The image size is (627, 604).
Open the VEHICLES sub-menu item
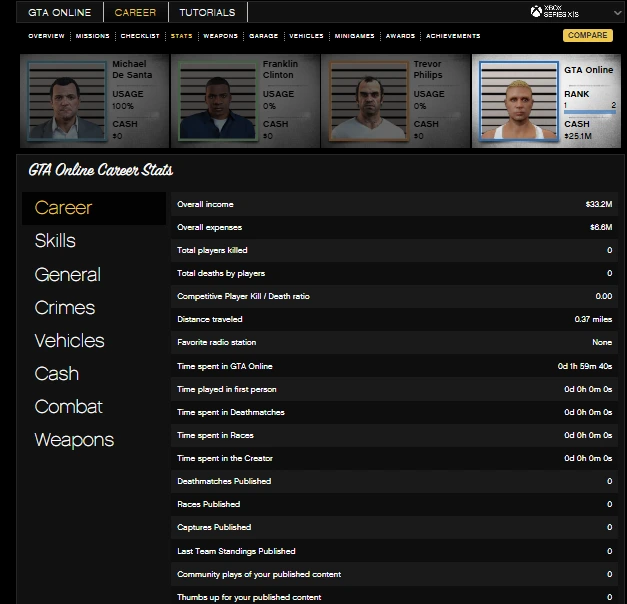click(x=306, y=36)
